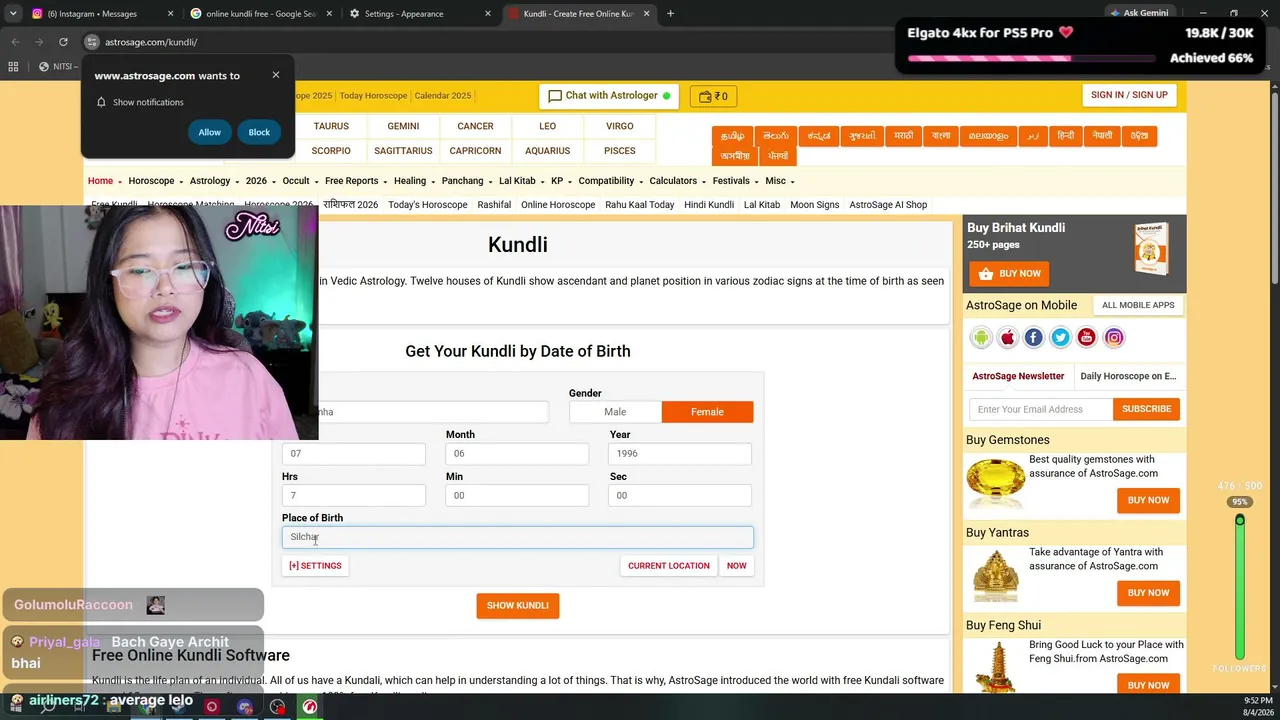The height and width of the screenshot is (720, 1280).
Task: Select Male gender option
Action: 615,412
